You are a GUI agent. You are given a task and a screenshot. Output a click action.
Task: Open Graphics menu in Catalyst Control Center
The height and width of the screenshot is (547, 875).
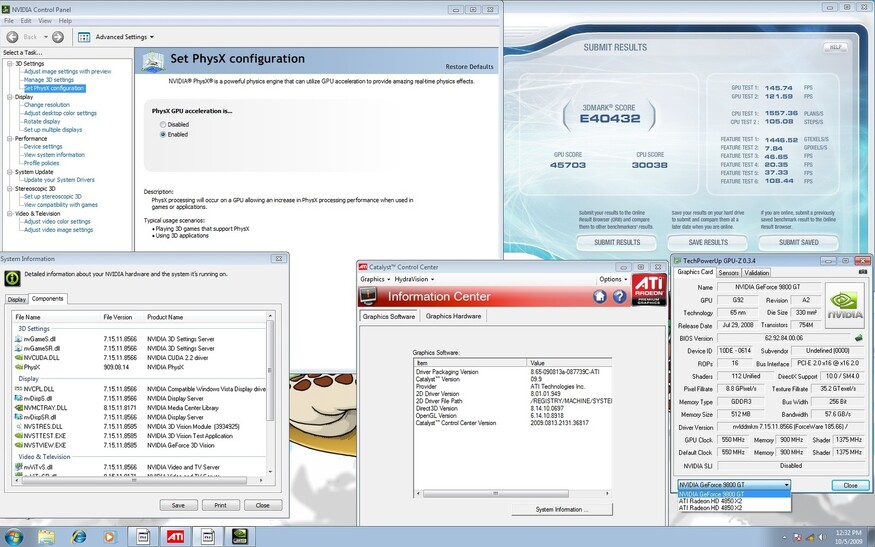[x=375, y=279]
